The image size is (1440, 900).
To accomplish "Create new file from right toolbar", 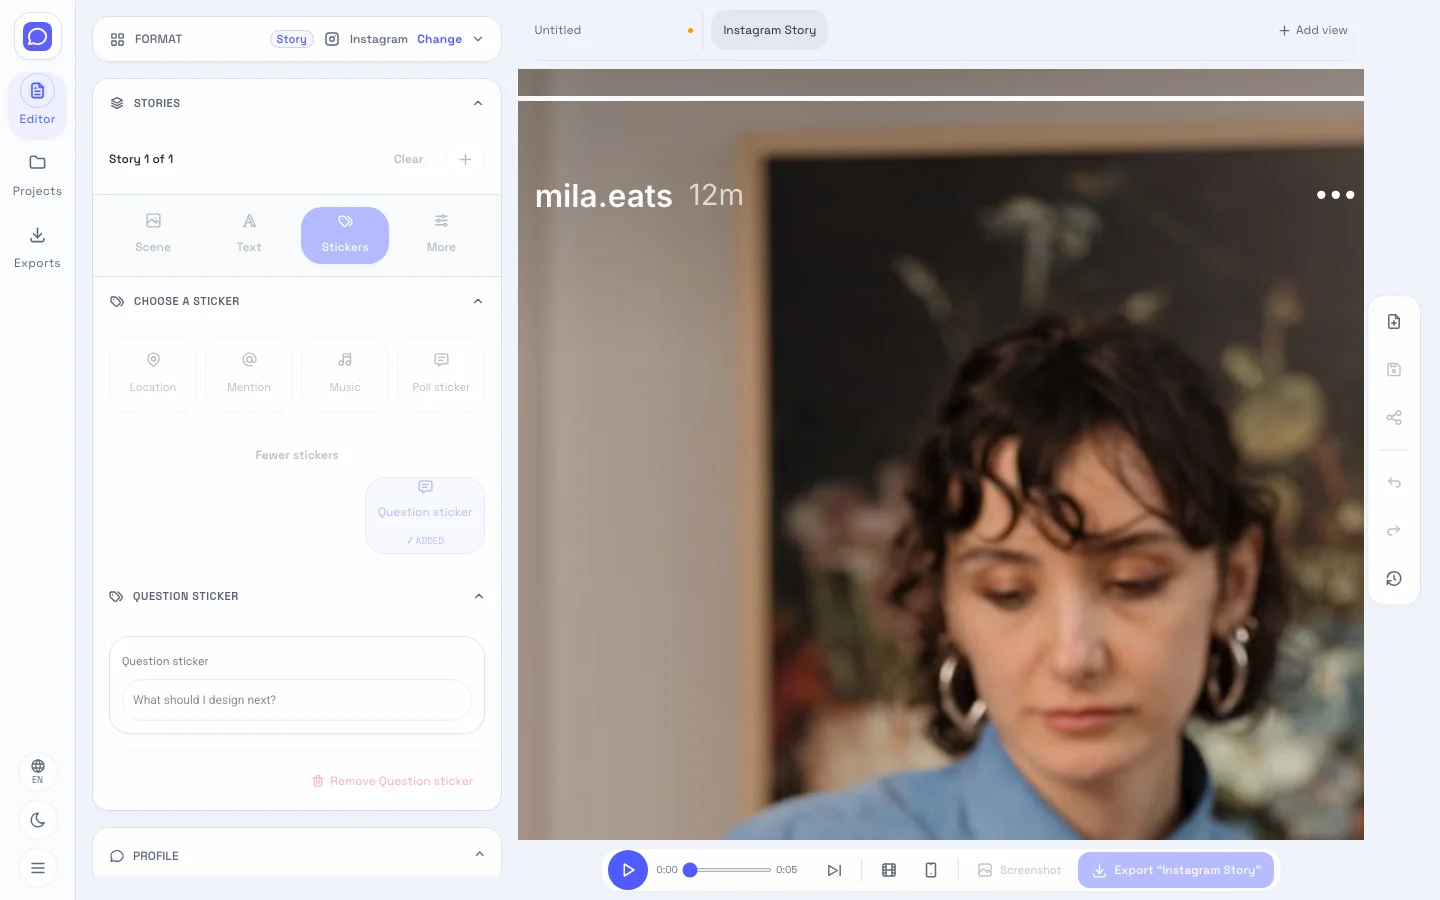I will point(1394,322).
